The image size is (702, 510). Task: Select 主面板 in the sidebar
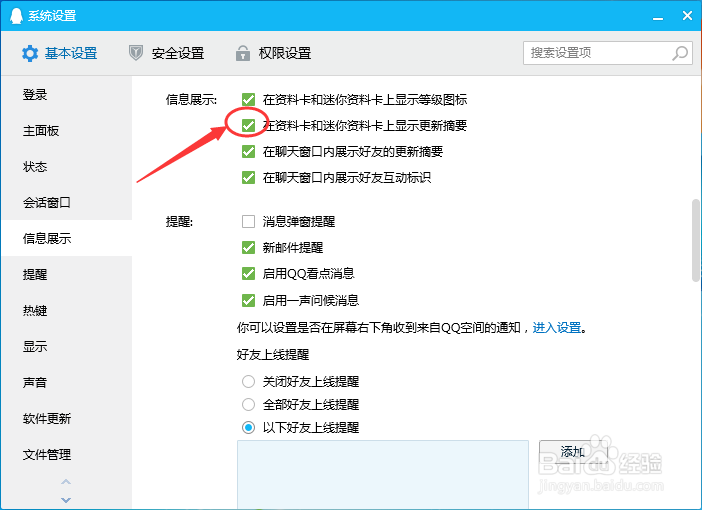[x=67, y=130]
